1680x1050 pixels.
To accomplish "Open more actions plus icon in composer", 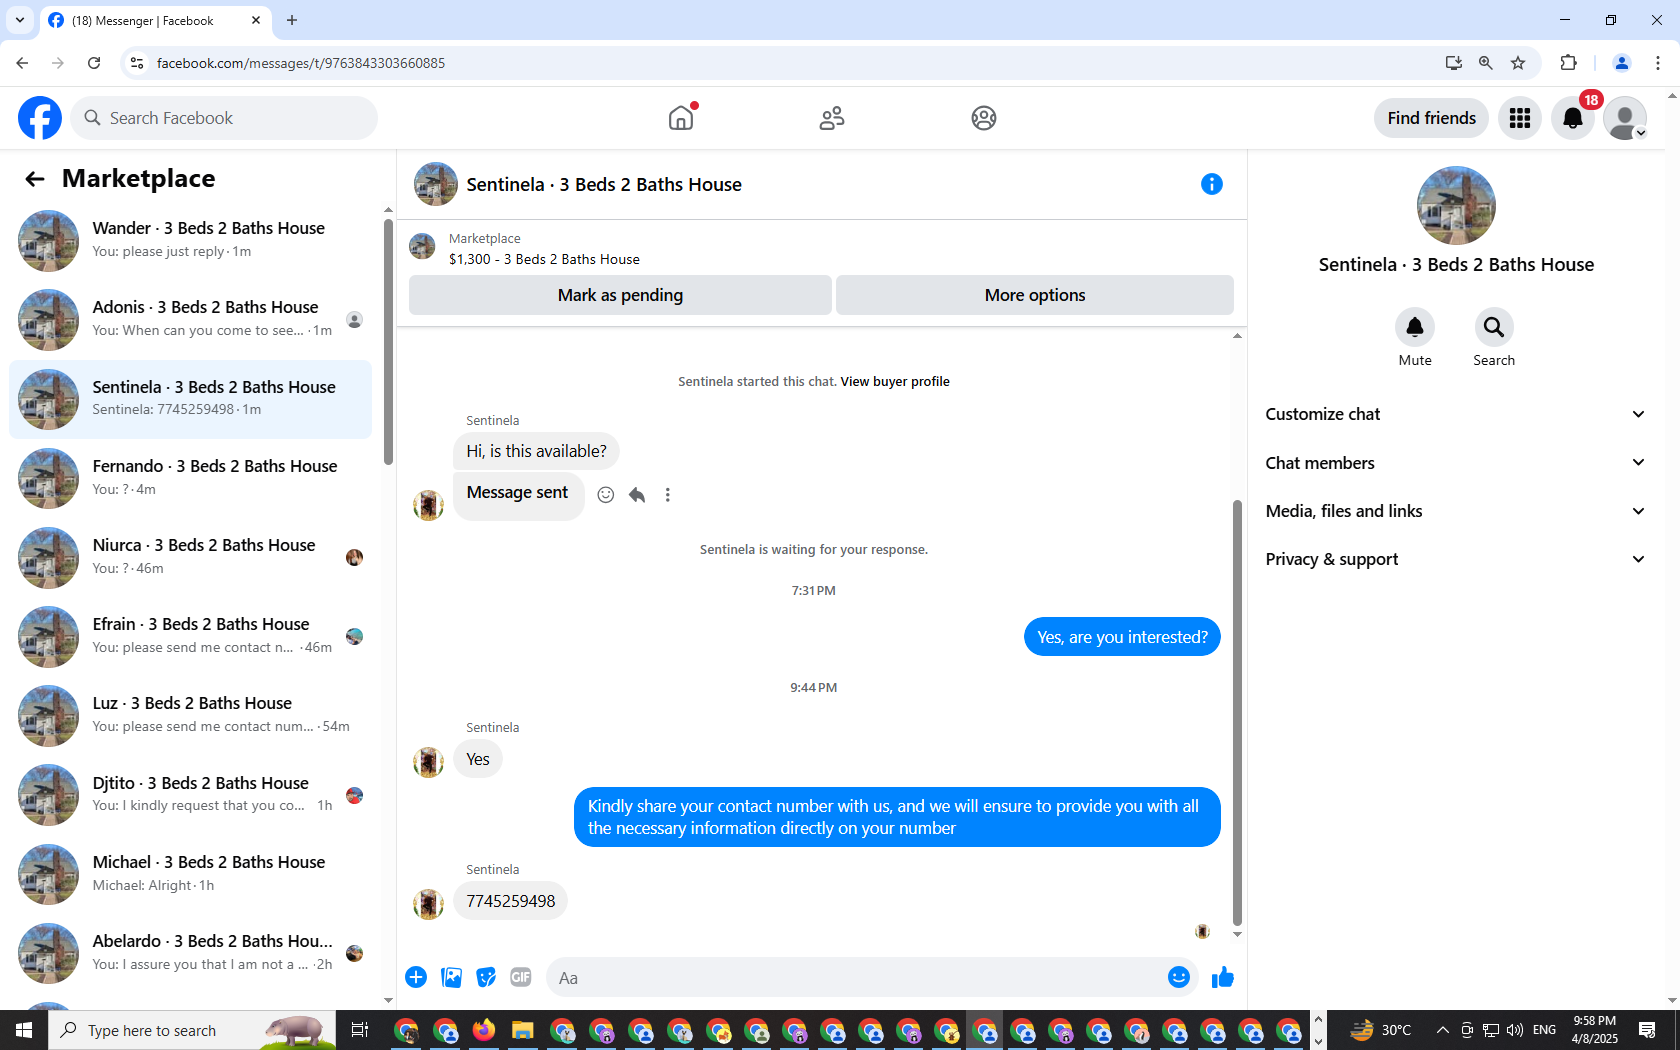I will pos(416,977).
